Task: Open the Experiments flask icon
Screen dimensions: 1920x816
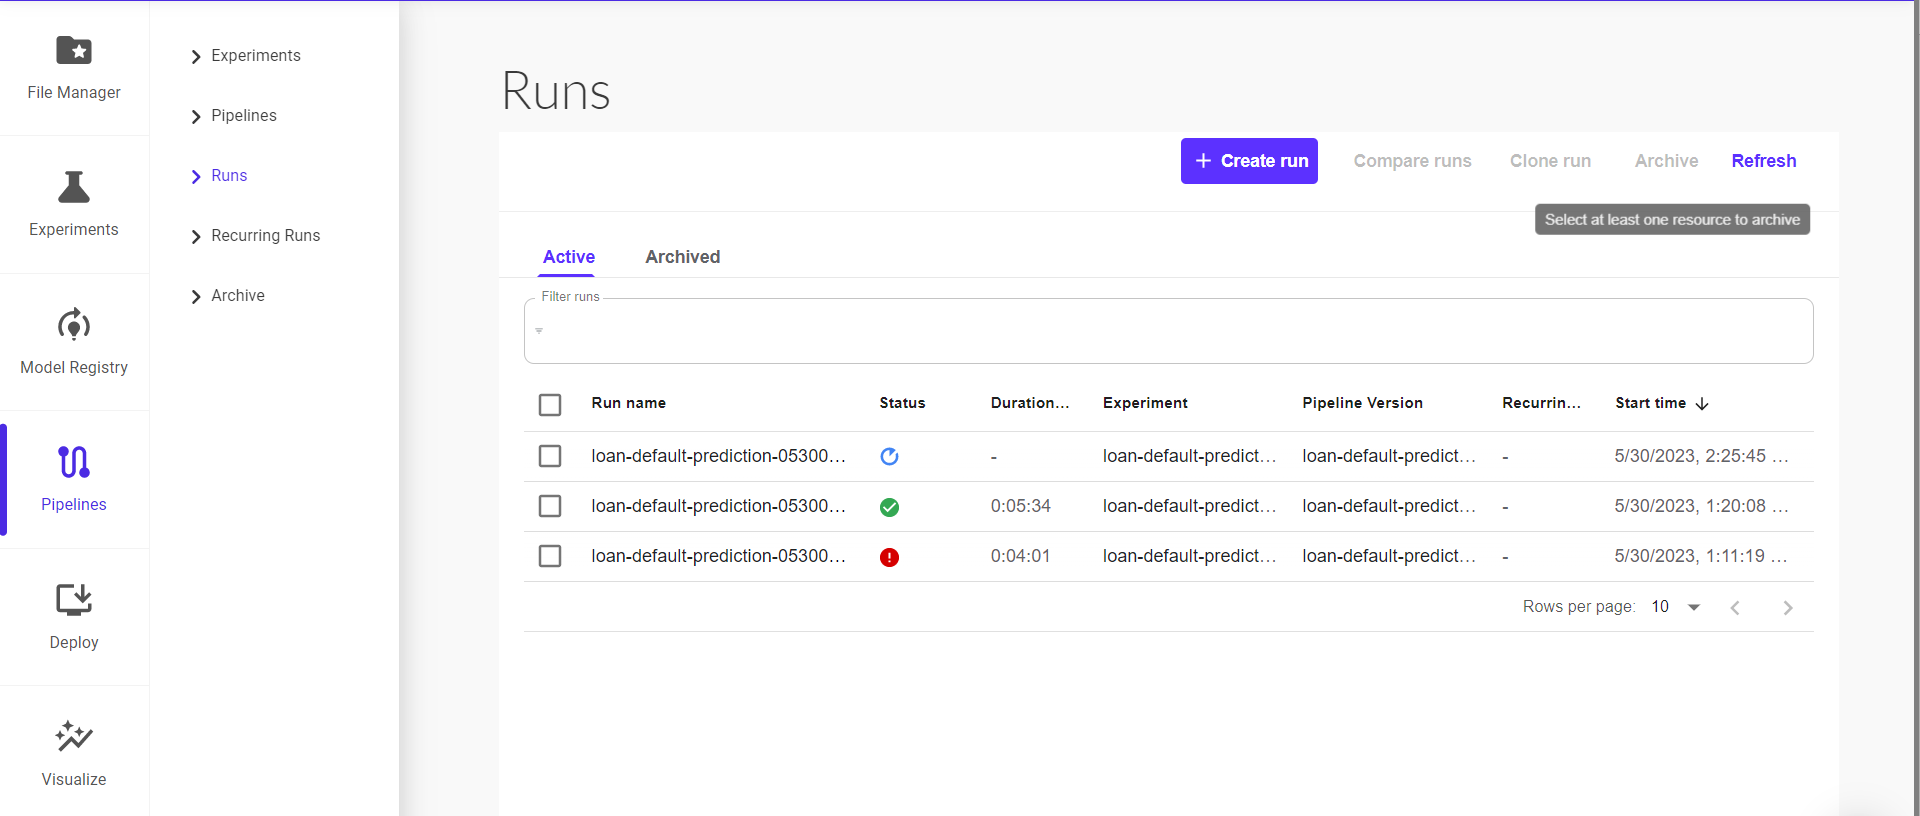Action: [x=74, y=187]
